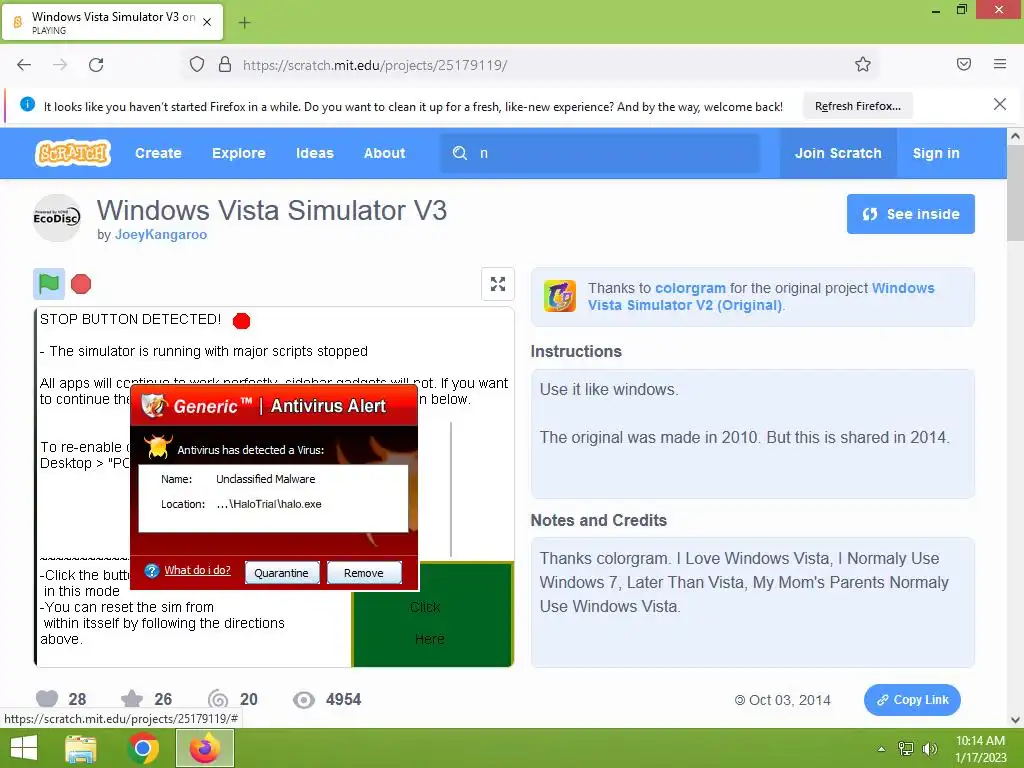Close the Windows Vista Simulator tab

coord(207,22)
